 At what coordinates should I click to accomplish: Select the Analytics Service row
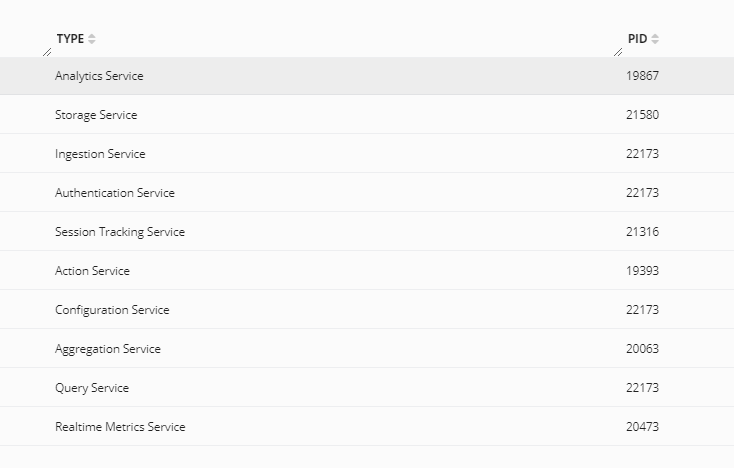coord(99,76)
